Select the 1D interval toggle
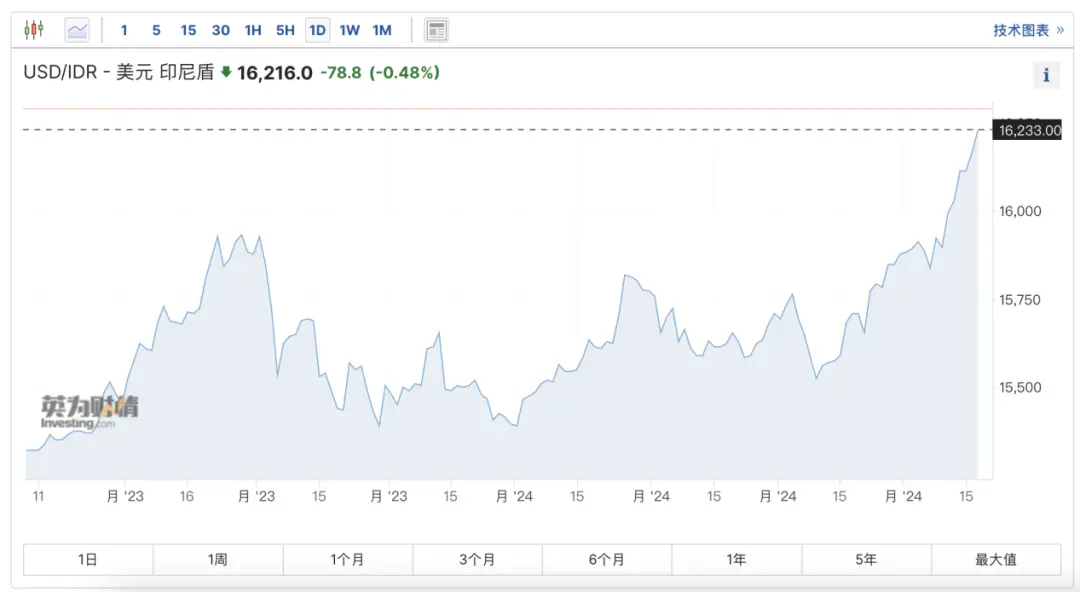The width and height of the screenshot is (1080, 592). pyautogui.click(x=318, y=30)
